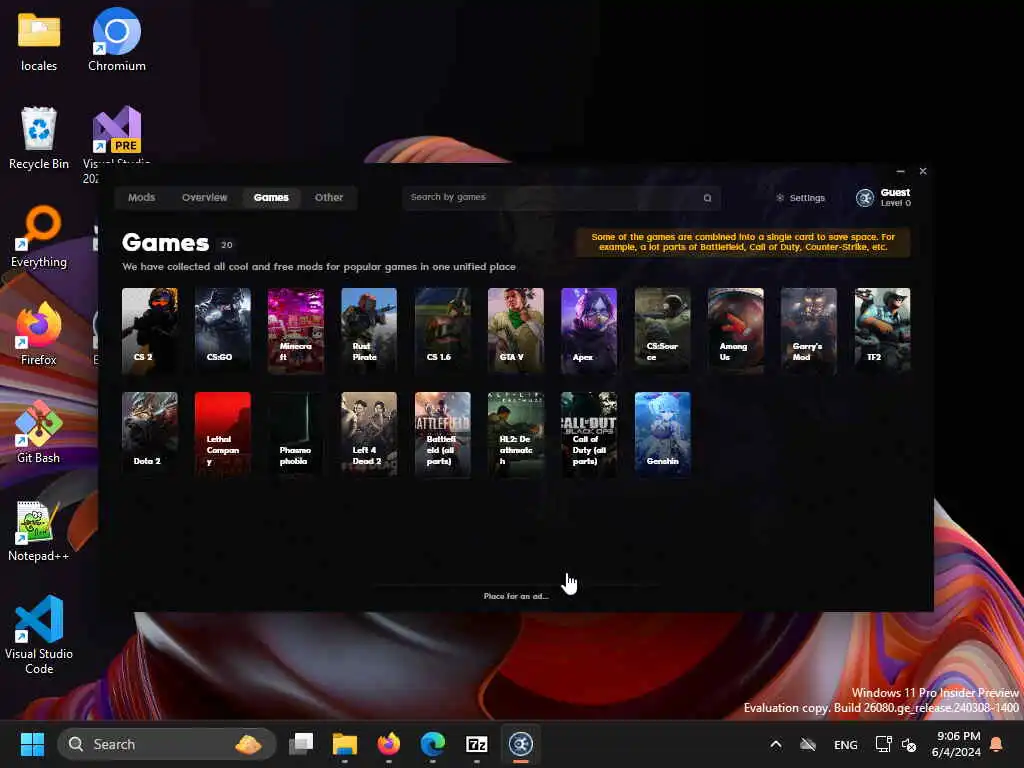Open the Genshin game card
Screen dimensions: 1024x768
663,434
